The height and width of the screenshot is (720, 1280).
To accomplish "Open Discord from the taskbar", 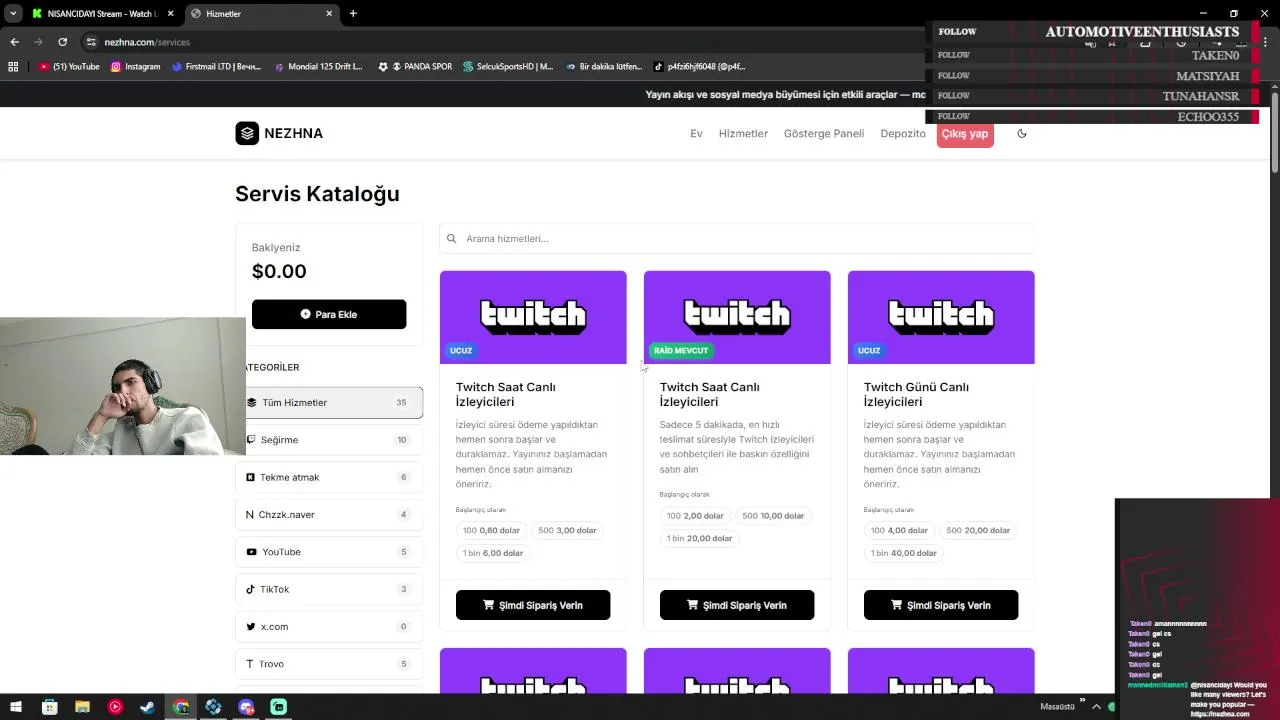I will [246, 707].
